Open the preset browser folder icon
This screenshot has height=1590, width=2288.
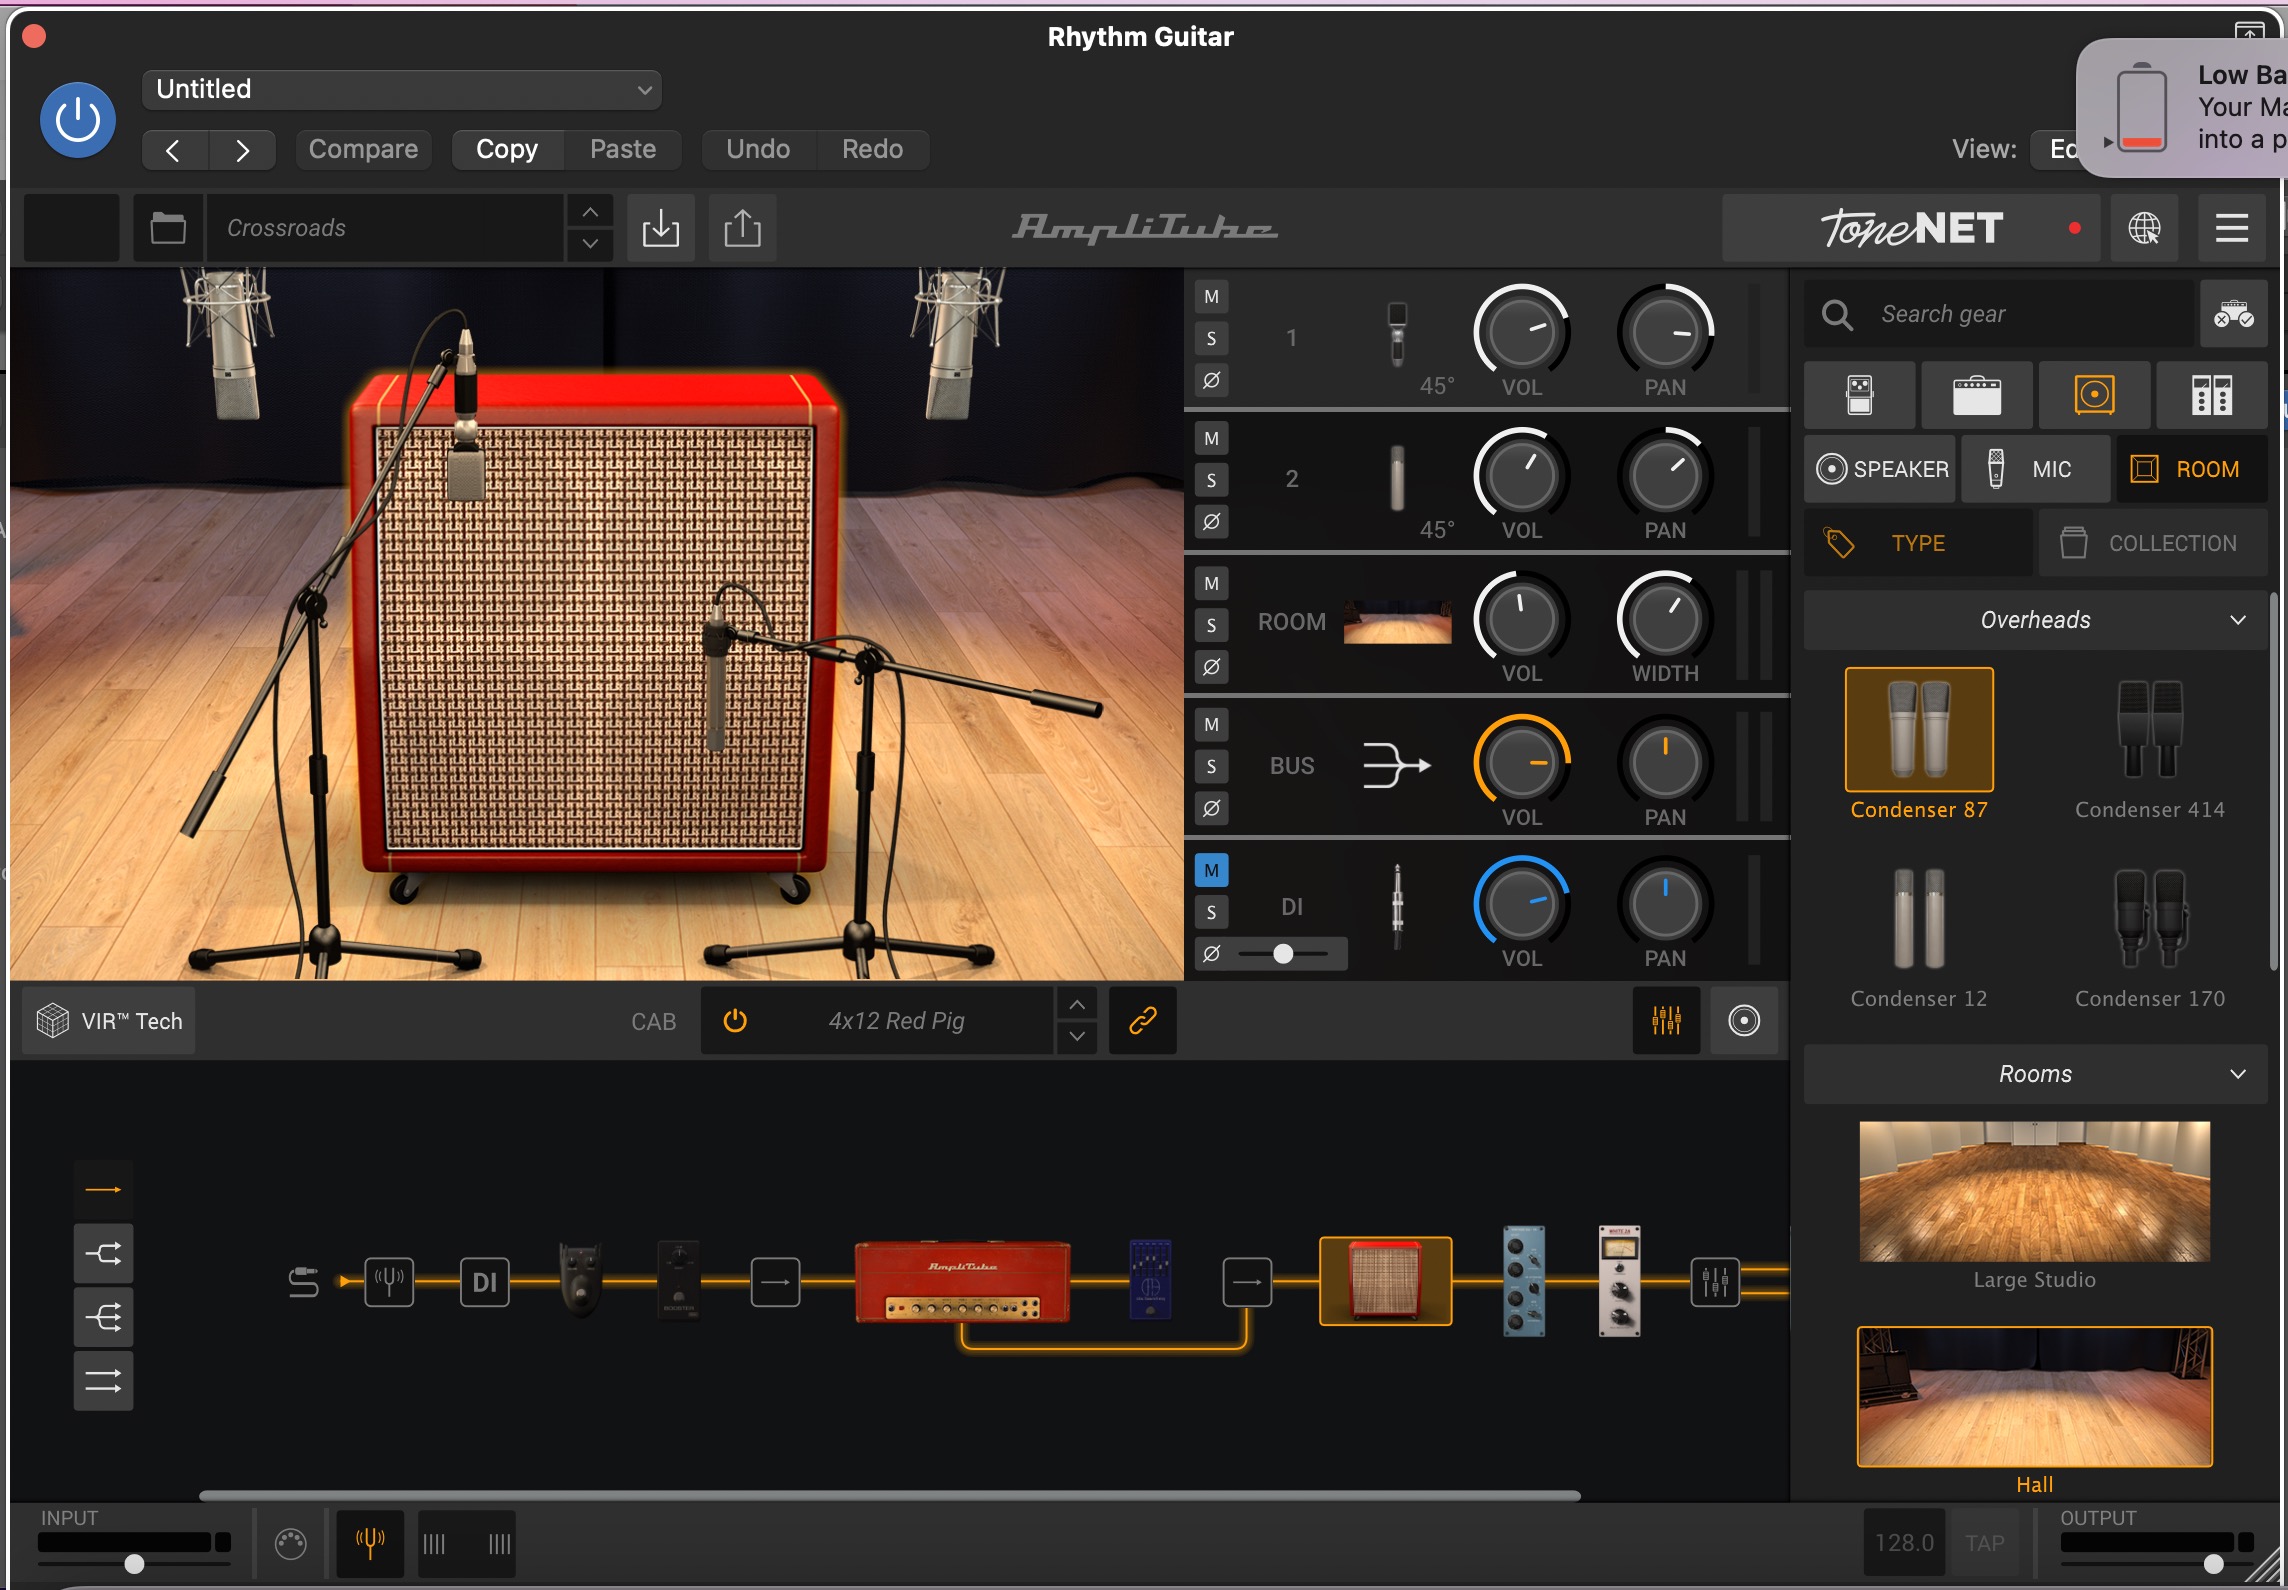pos(168,228)
